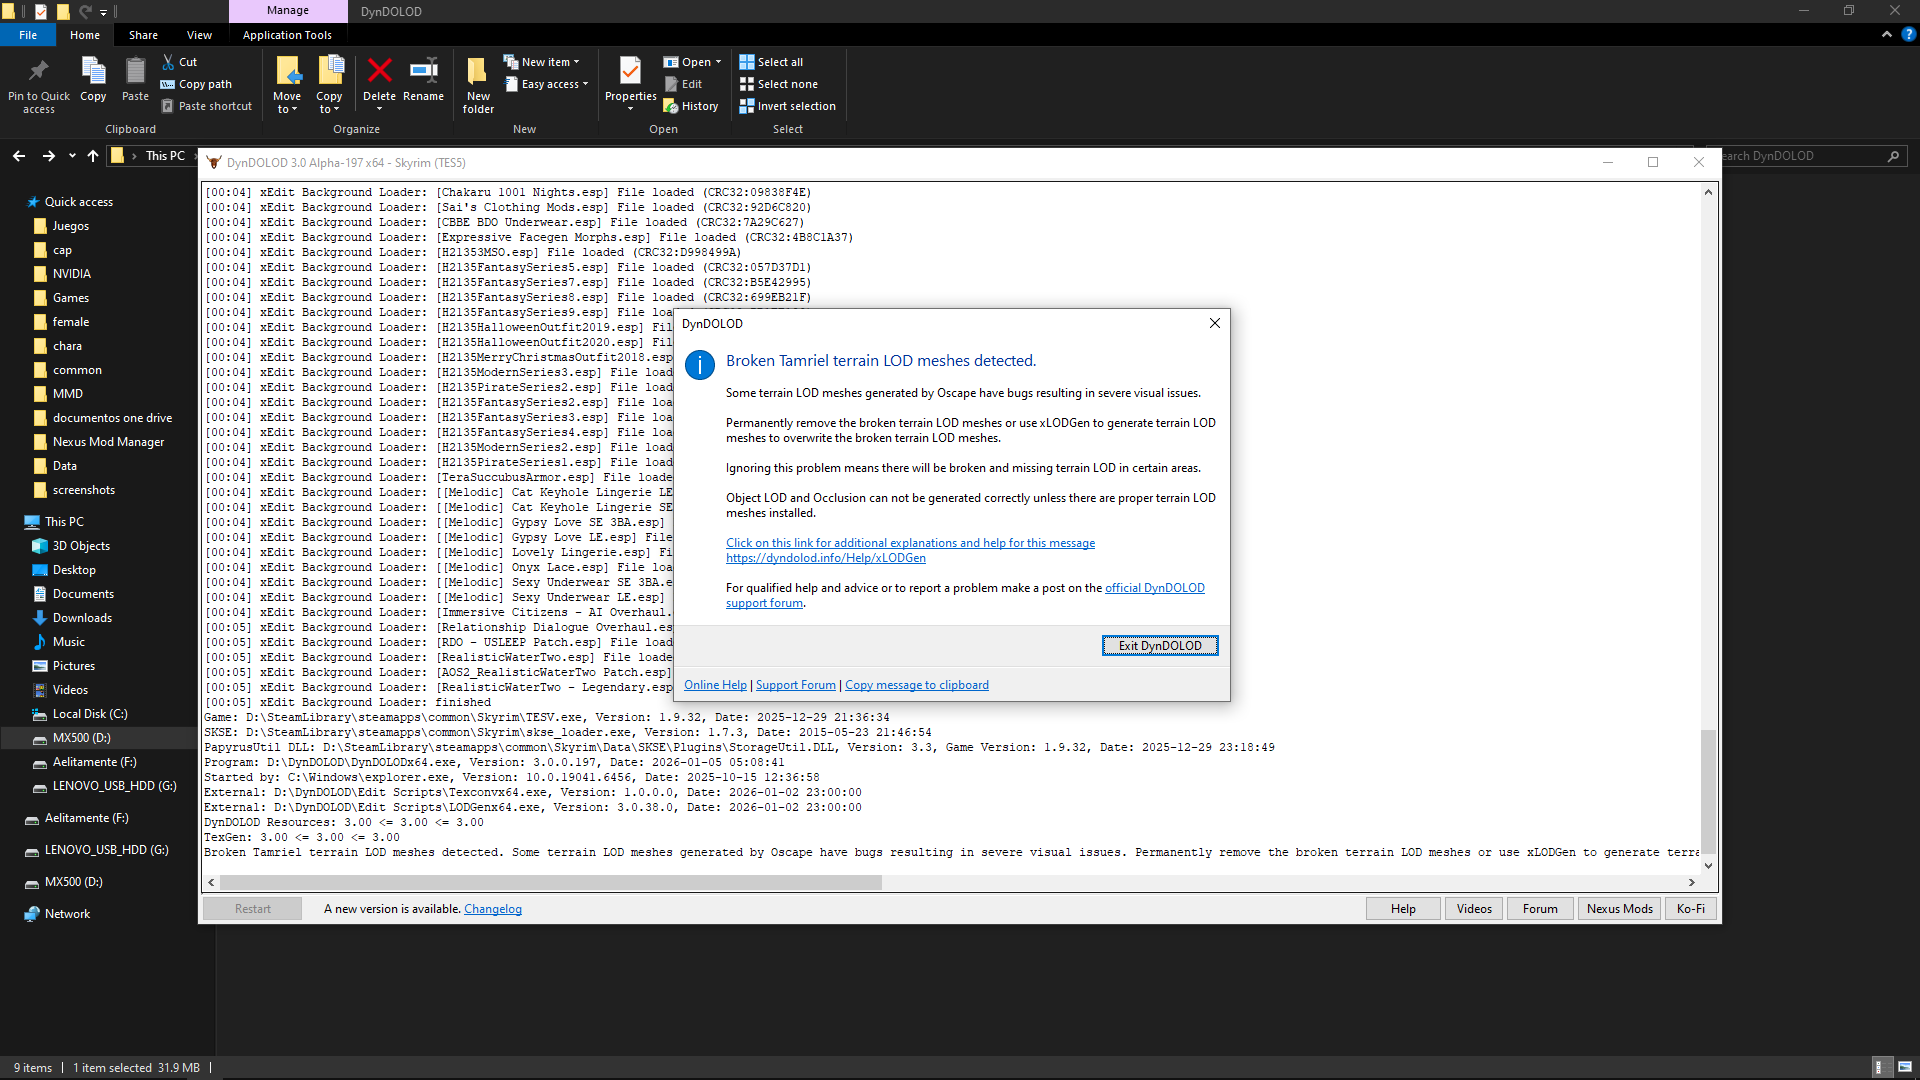The width and height of the screenshot is (1920, 1080).
Task: Click the up-arrow navigation icon
Action: coord(93,156)
